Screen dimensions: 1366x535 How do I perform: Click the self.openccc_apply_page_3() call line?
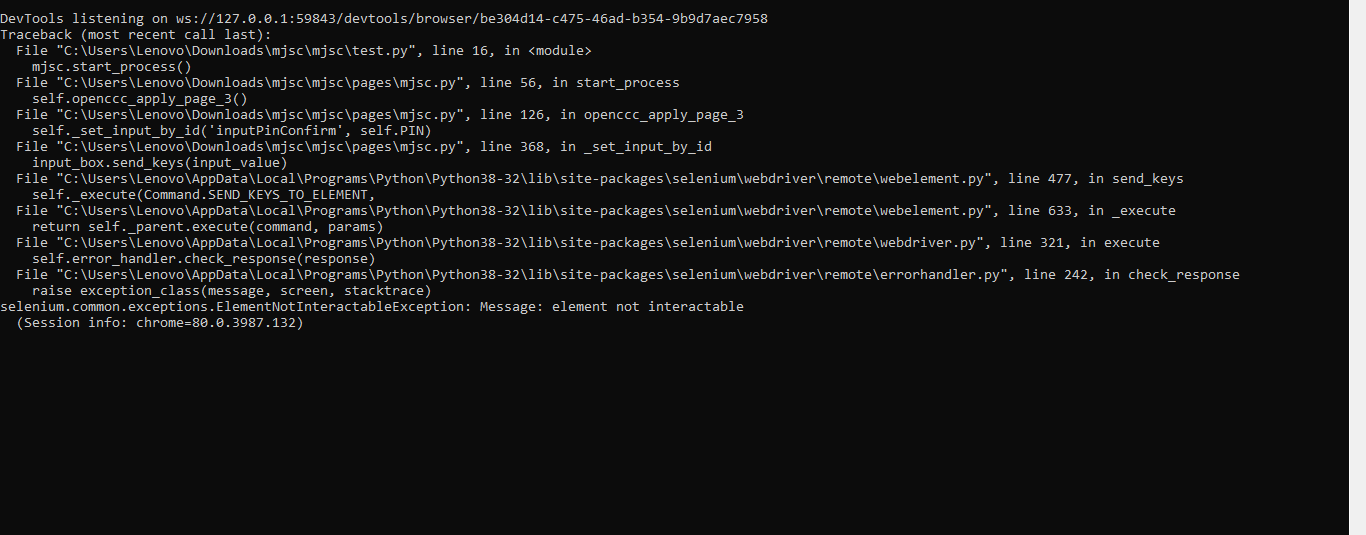pos(139,99)
